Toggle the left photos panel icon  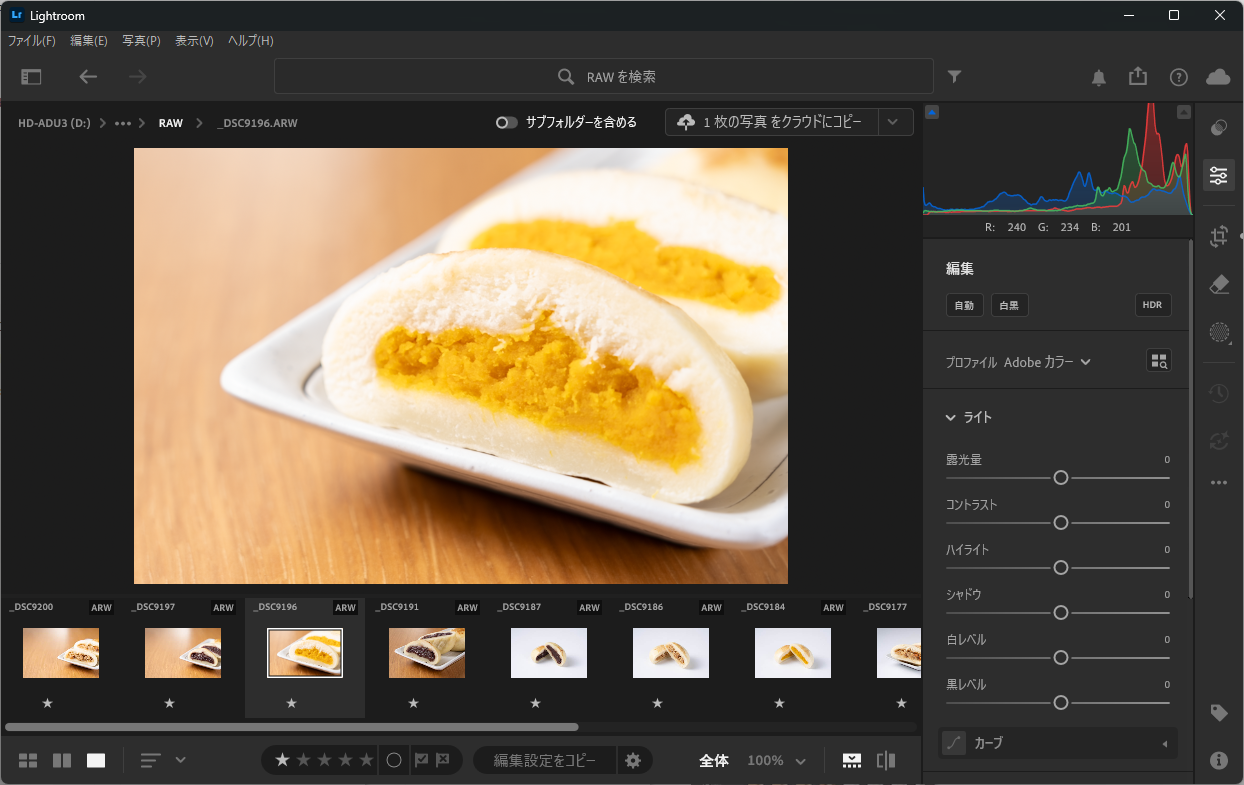tap(32, 77)
